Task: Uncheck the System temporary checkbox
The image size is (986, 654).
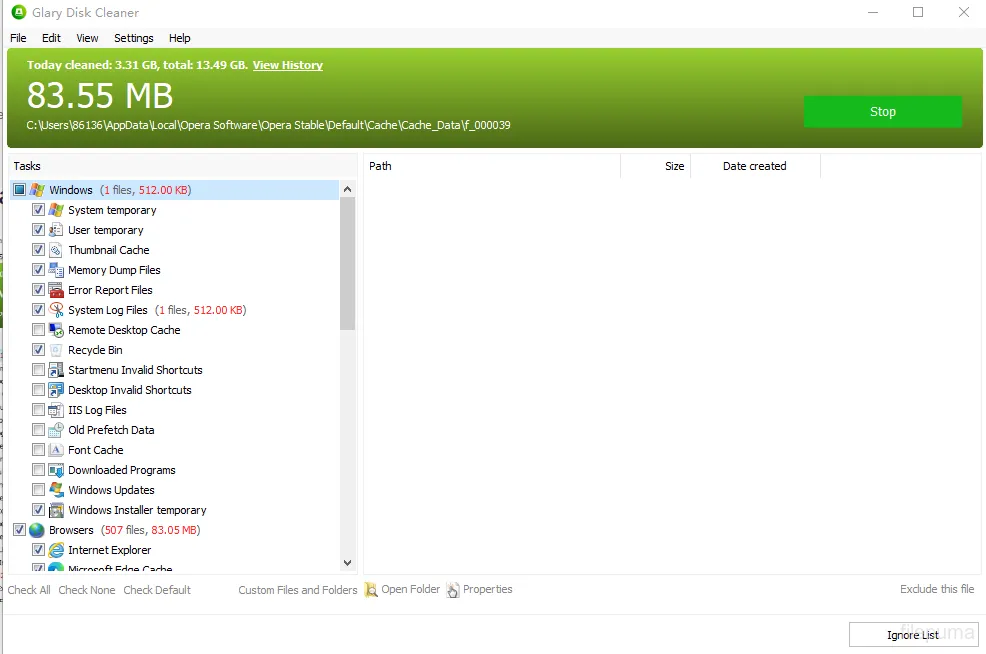Action: pyautogui.click(x=38, y=210)
